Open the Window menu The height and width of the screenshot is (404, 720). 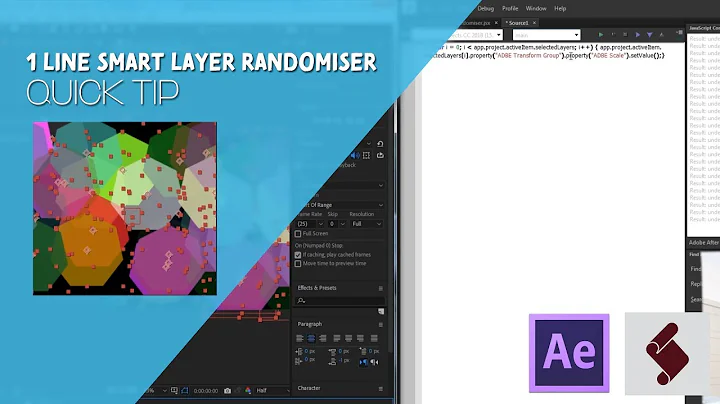536,8
